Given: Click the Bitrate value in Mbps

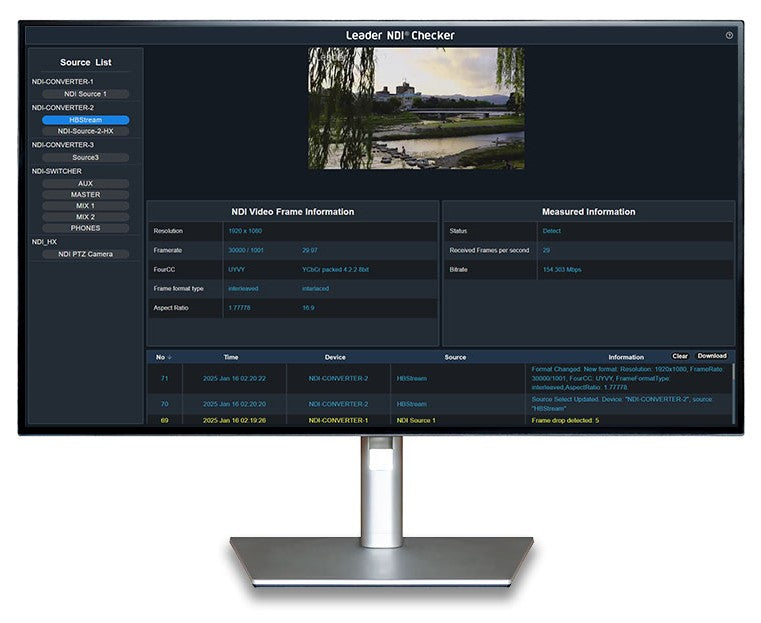Looking at the screenshot, I should coord(562,269).
